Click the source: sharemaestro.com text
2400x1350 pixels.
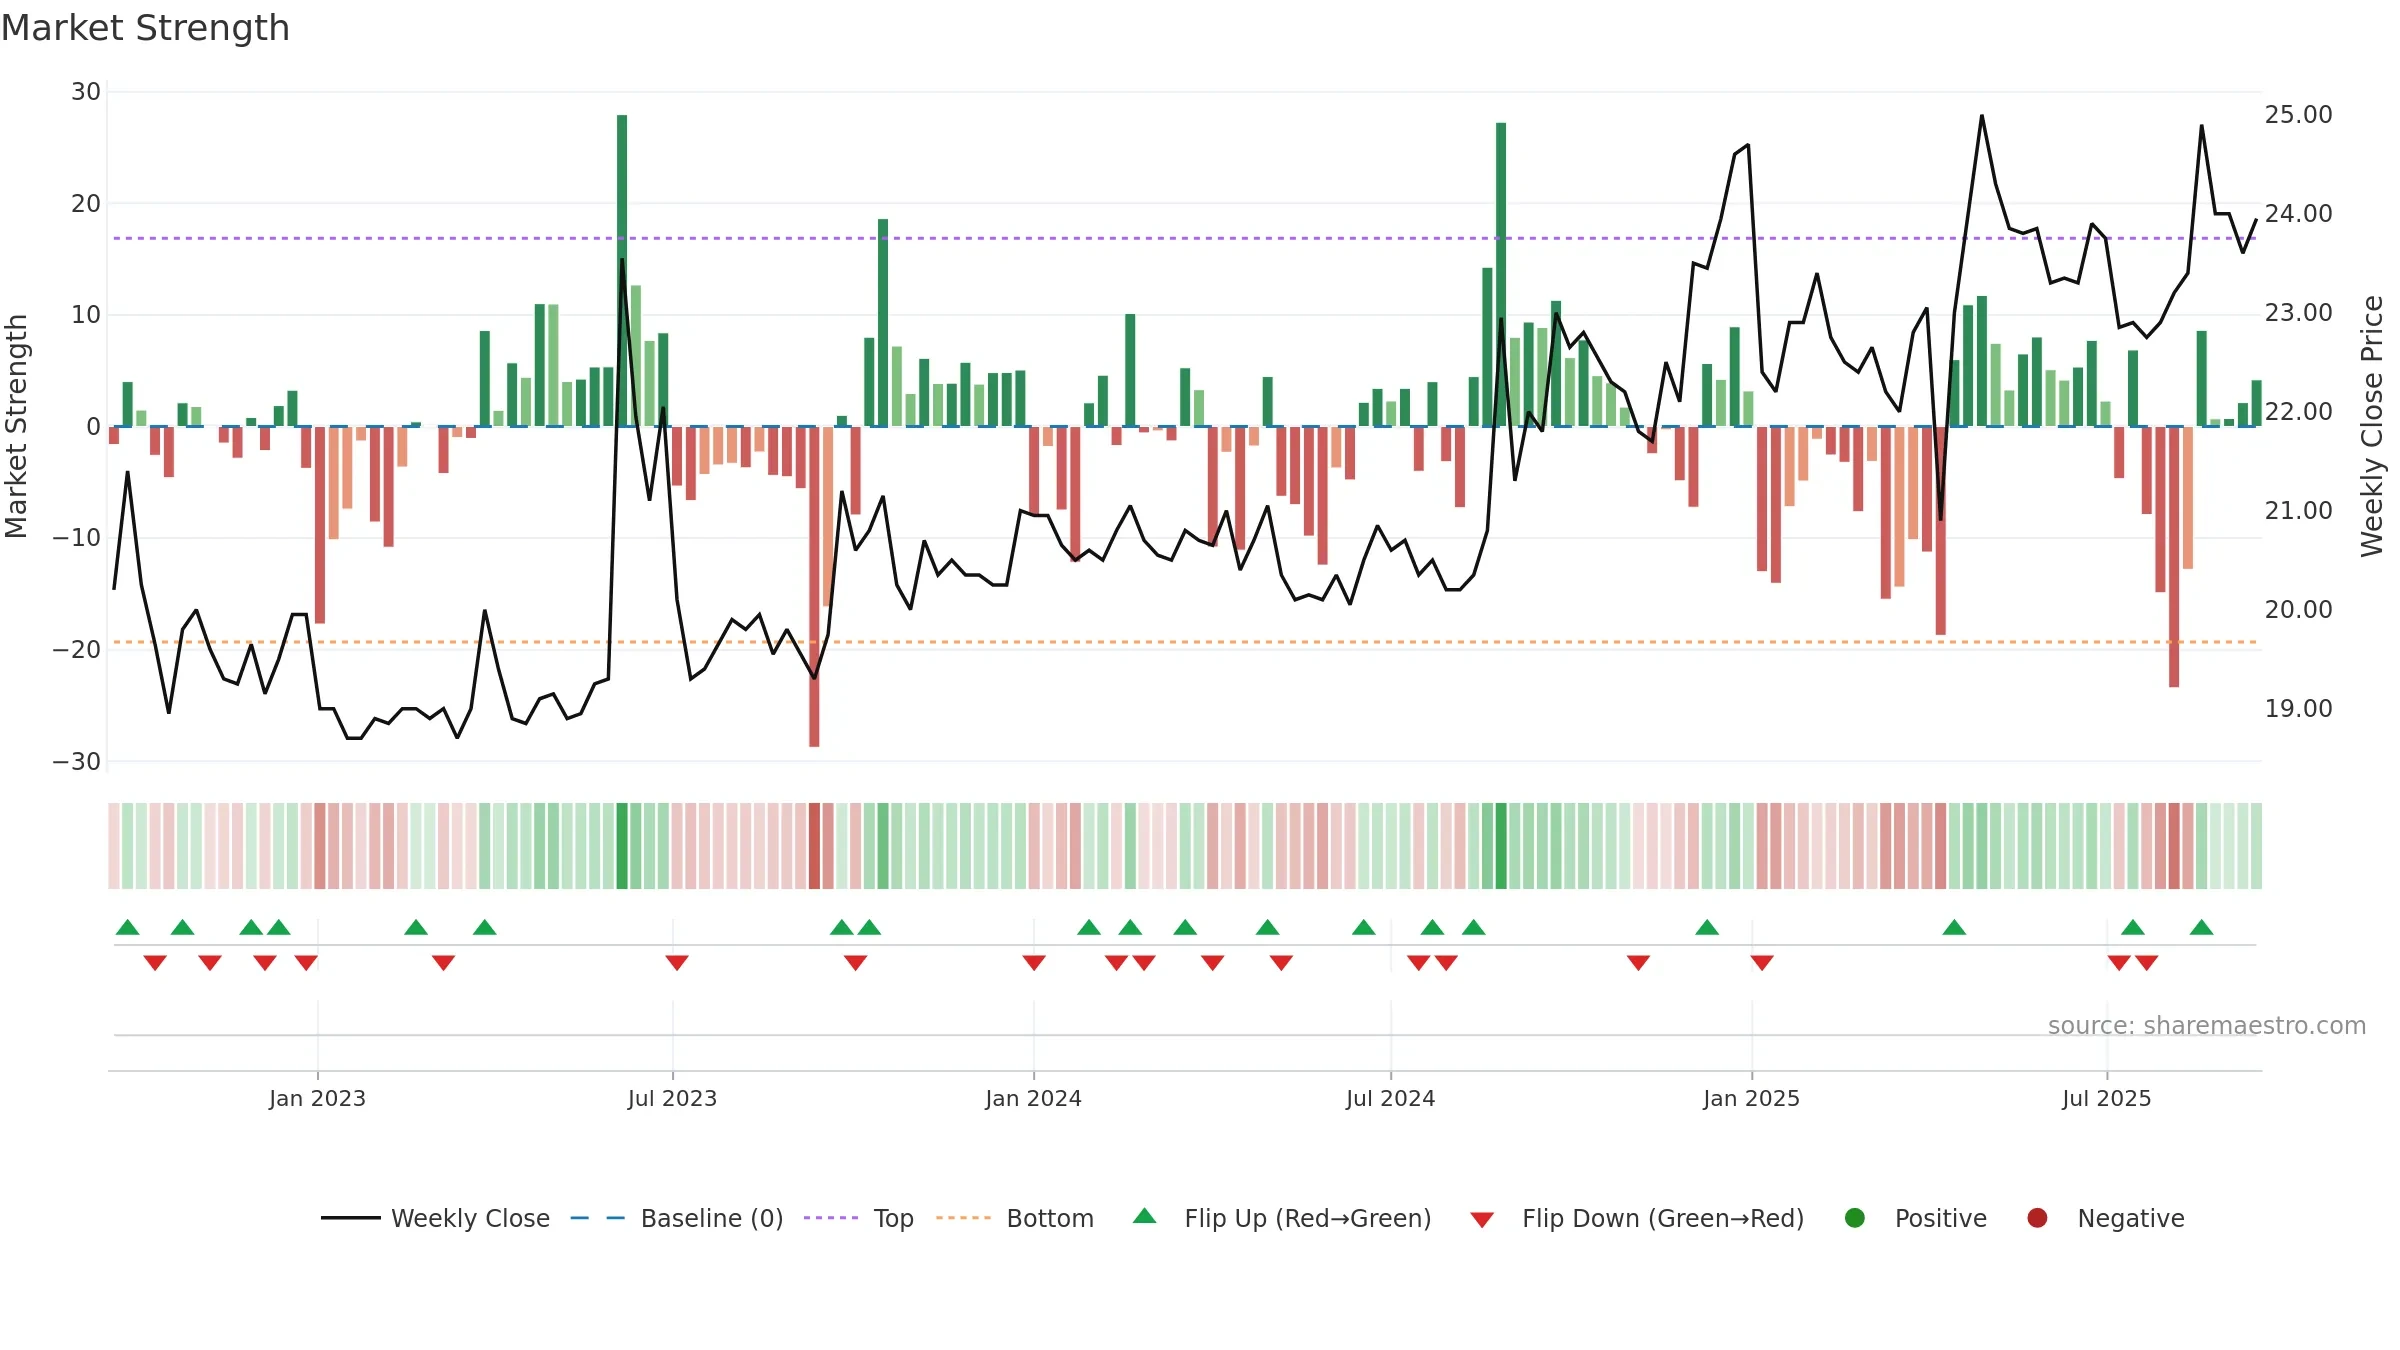[x=2207, y=1026]
